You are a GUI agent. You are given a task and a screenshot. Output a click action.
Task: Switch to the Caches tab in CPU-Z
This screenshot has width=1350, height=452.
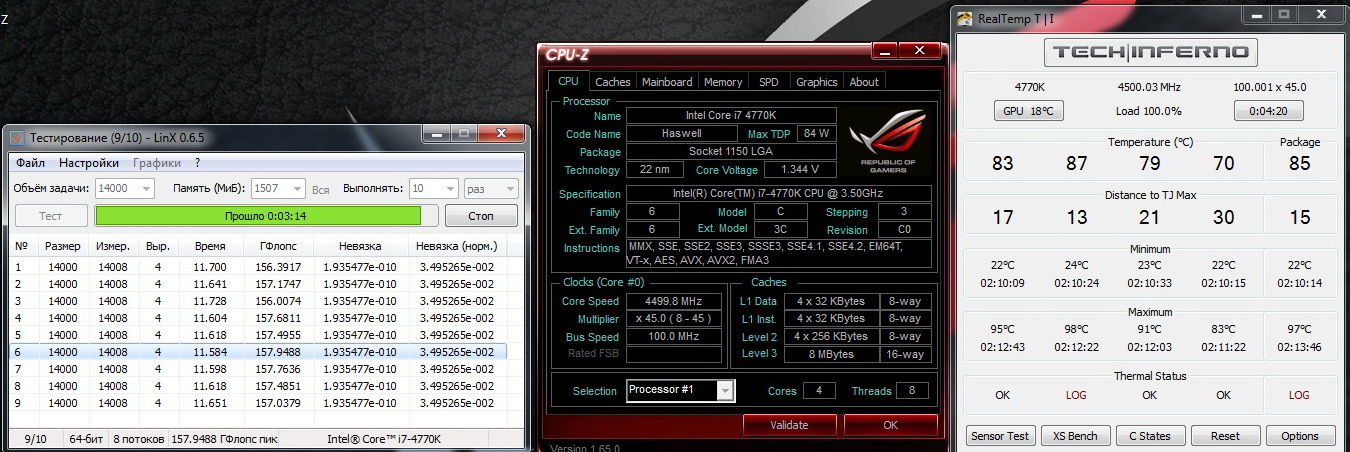[612, 82]
